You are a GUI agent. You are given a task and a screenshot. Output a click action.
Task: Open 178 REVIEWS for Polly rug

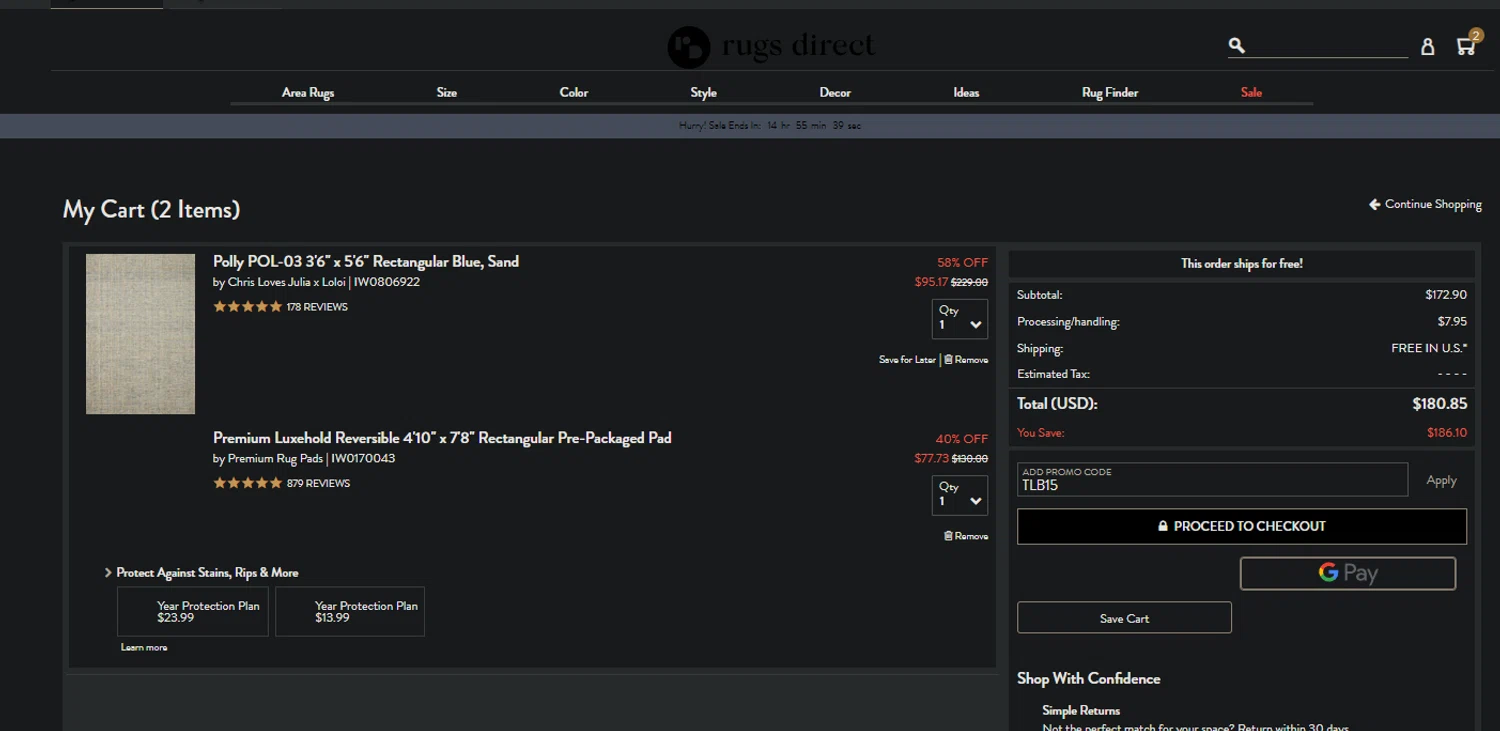point(317,307)
